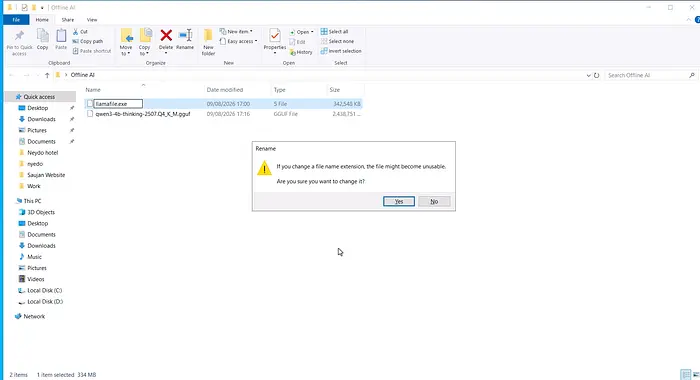Open the Open dropdown in ribbon
Screen dimensions: 700x380
tap(301, 32)
